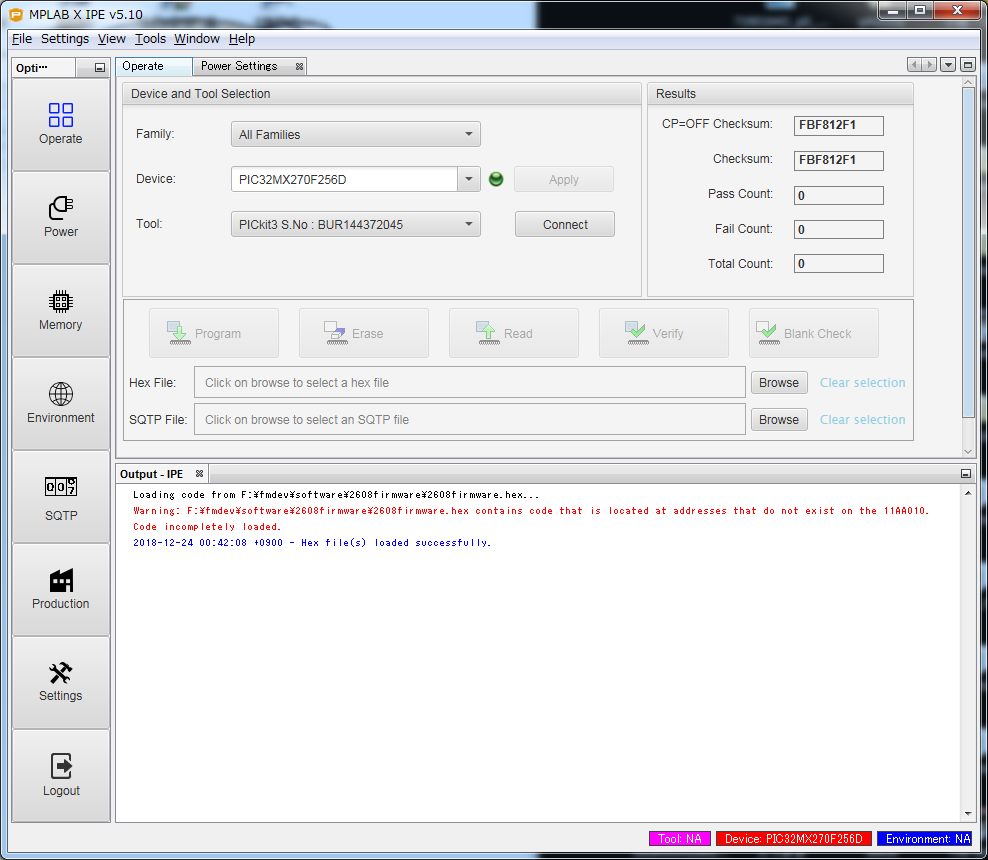Browse for a Hex file
This screenshot has width=988, height=860.
[778, 382]
